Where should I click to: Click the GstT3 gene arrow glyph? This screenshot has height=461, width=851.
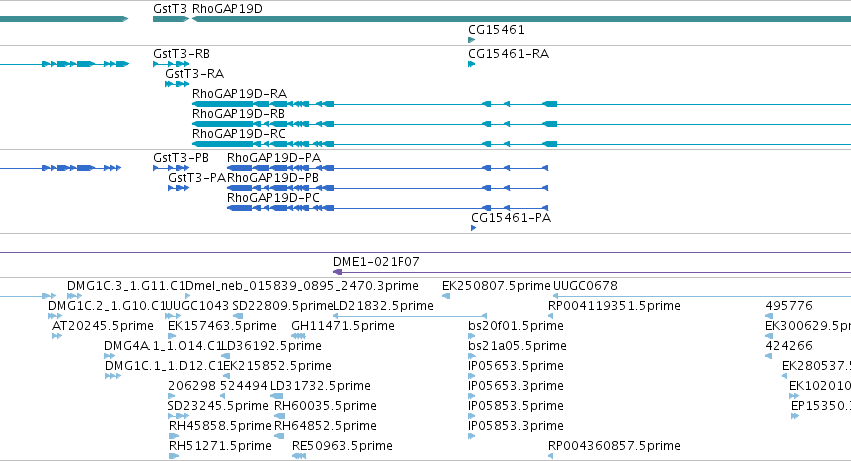(171, 20)
